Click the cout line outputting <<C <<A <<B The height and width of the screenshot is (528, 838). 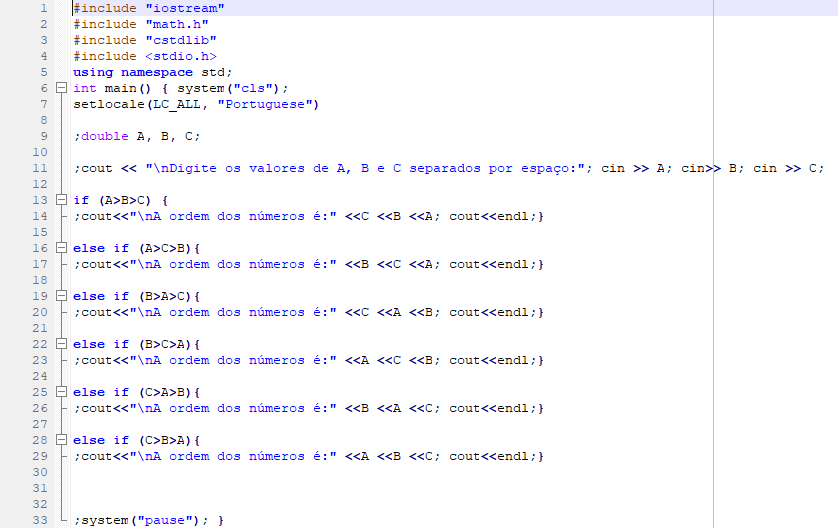click(x=308, y=313)
